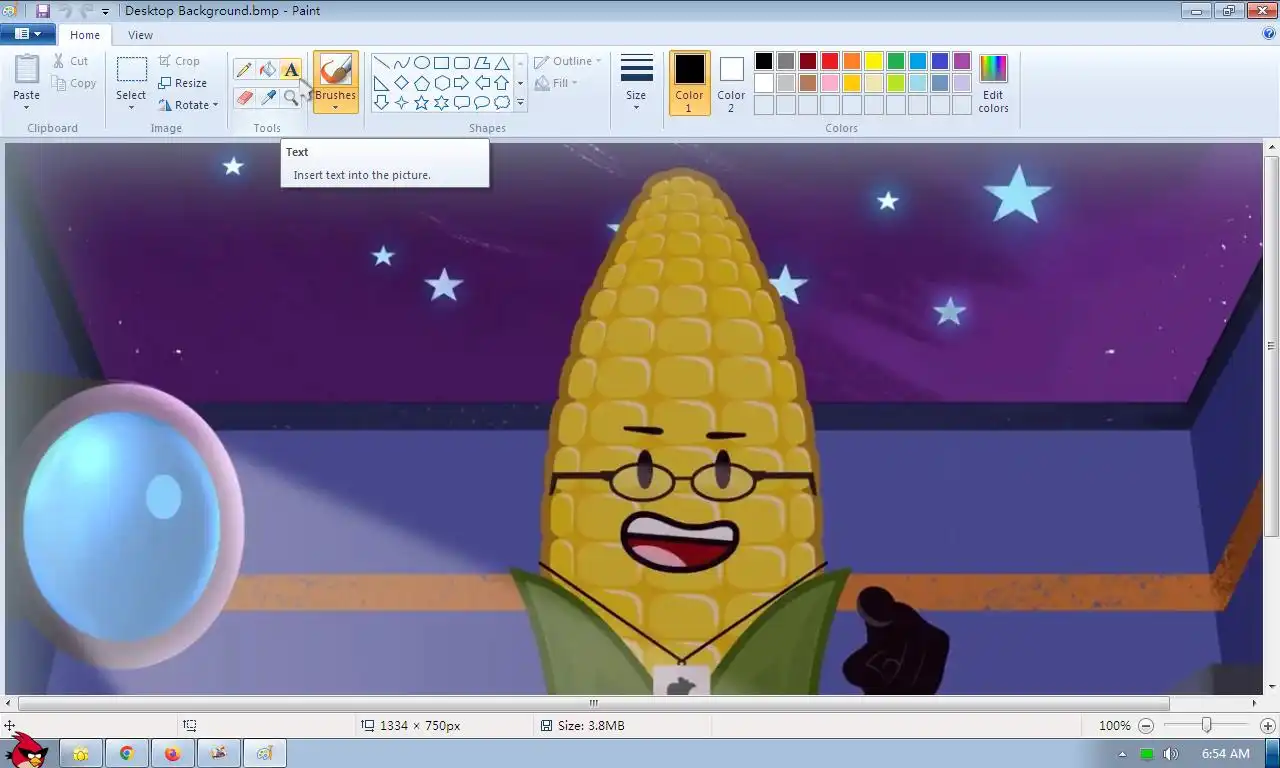Choose the Oval shape
Viewport: 1280px width, 768px height.
pyautogui.click(x=421, y=63)
